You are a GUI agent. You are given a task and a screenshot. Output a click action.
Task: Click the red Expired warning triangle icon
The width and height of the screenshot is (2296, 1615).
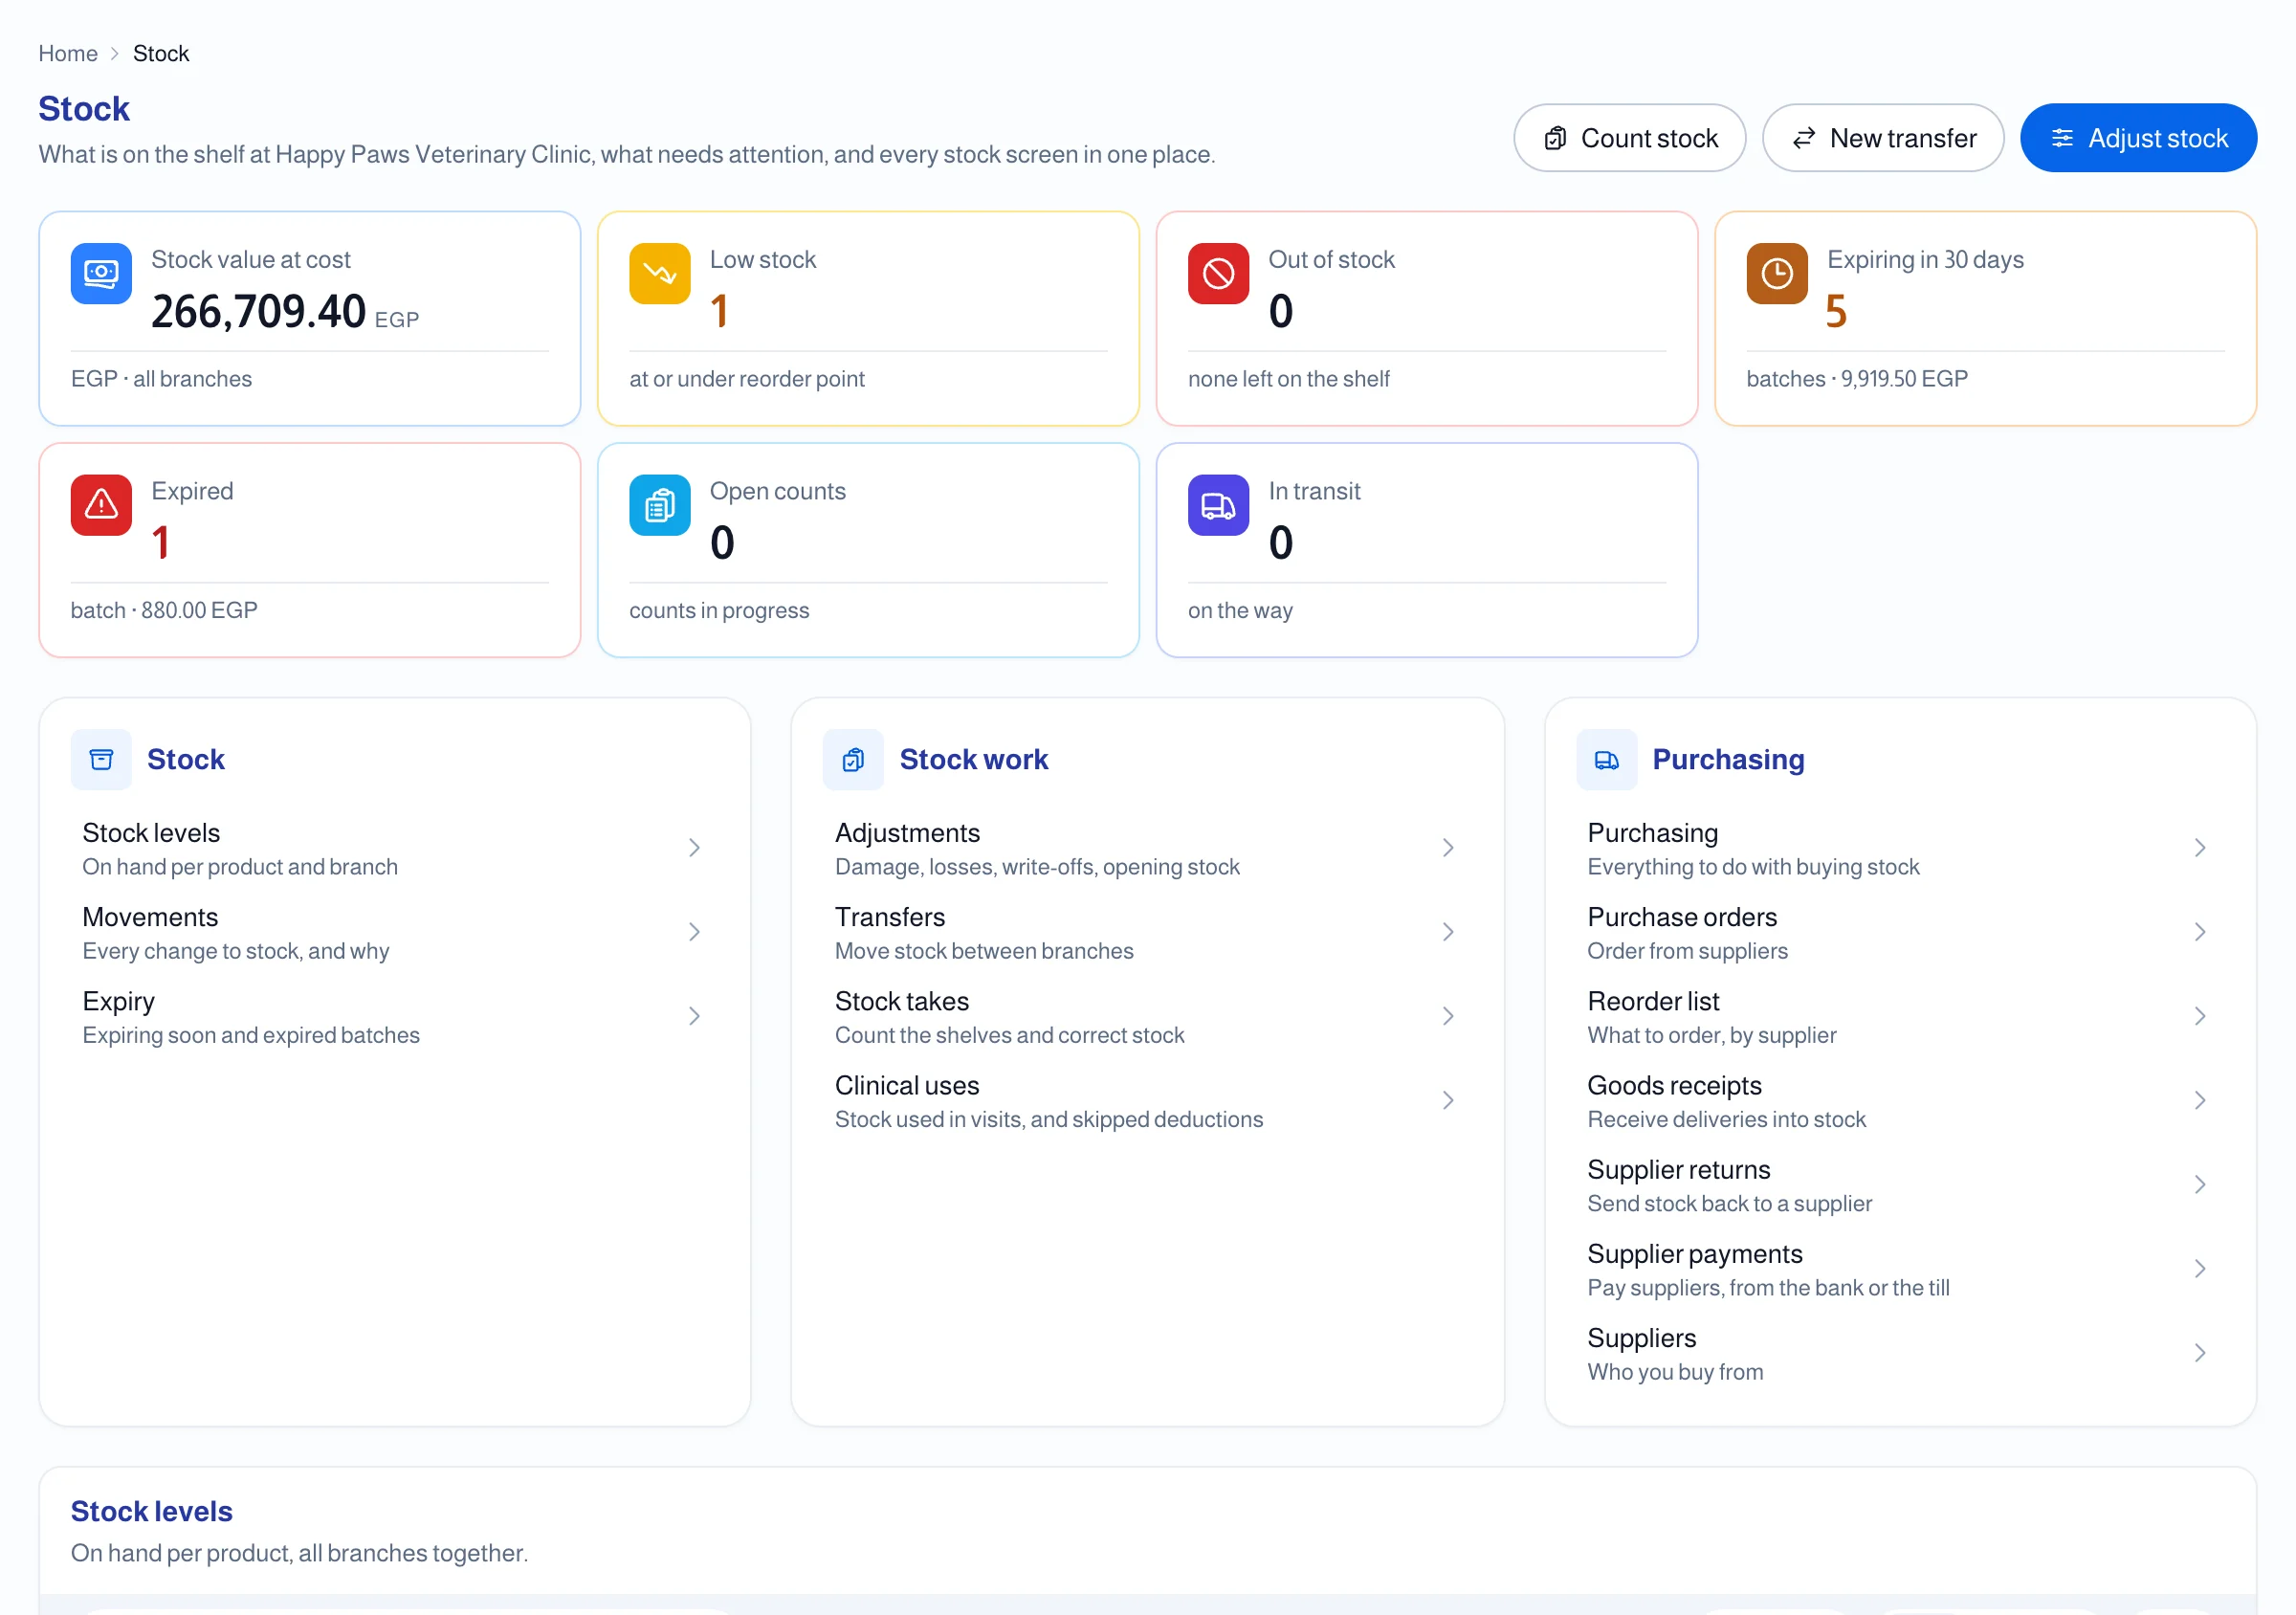[x=101, y=505]
